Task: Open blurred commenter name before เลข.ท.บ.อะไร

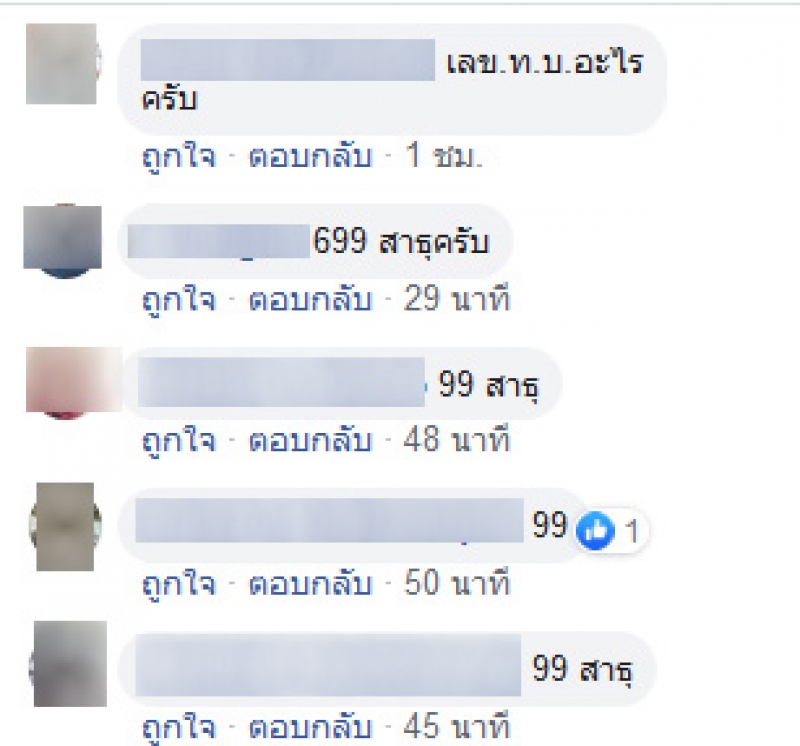Action: 288,60
